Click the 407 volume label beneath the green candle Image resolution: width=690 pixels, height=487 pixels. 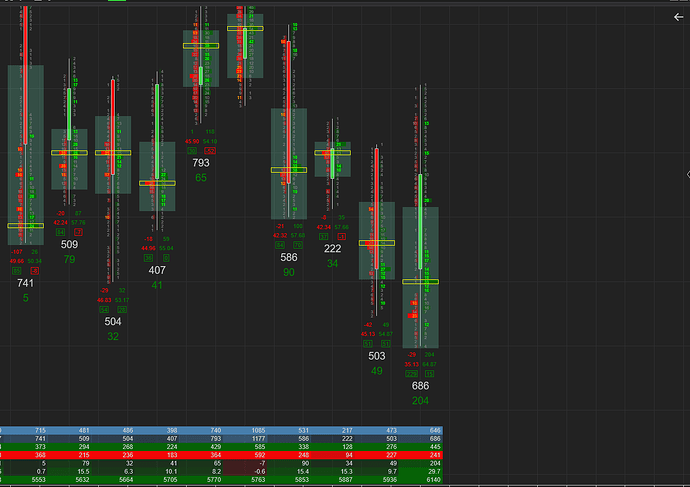157,270
